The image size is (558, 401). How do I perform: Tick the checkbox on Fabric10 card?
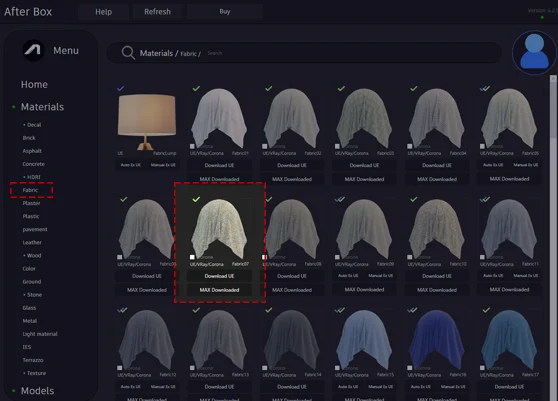(410, 257)
